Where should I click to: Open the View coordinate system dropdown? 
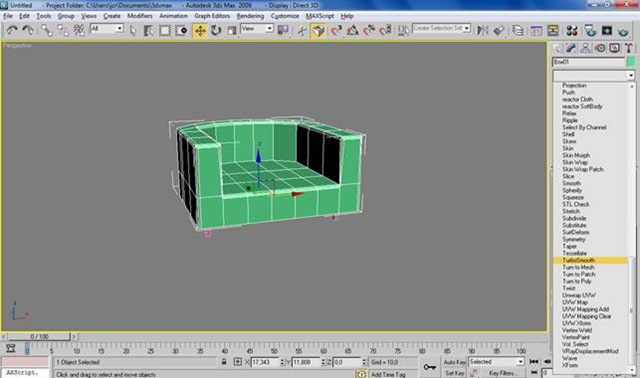[x=257, y=29]
